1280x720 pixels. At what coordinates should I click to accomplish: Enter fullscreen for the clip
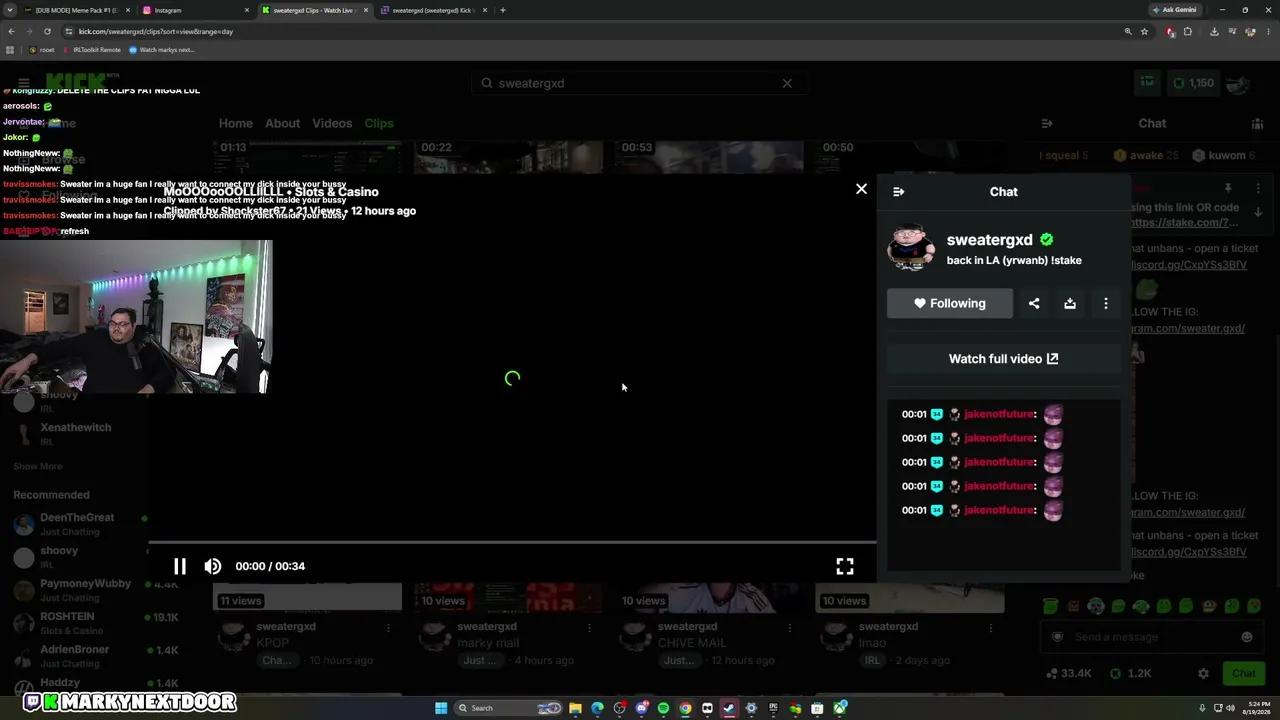click(845, 566)
